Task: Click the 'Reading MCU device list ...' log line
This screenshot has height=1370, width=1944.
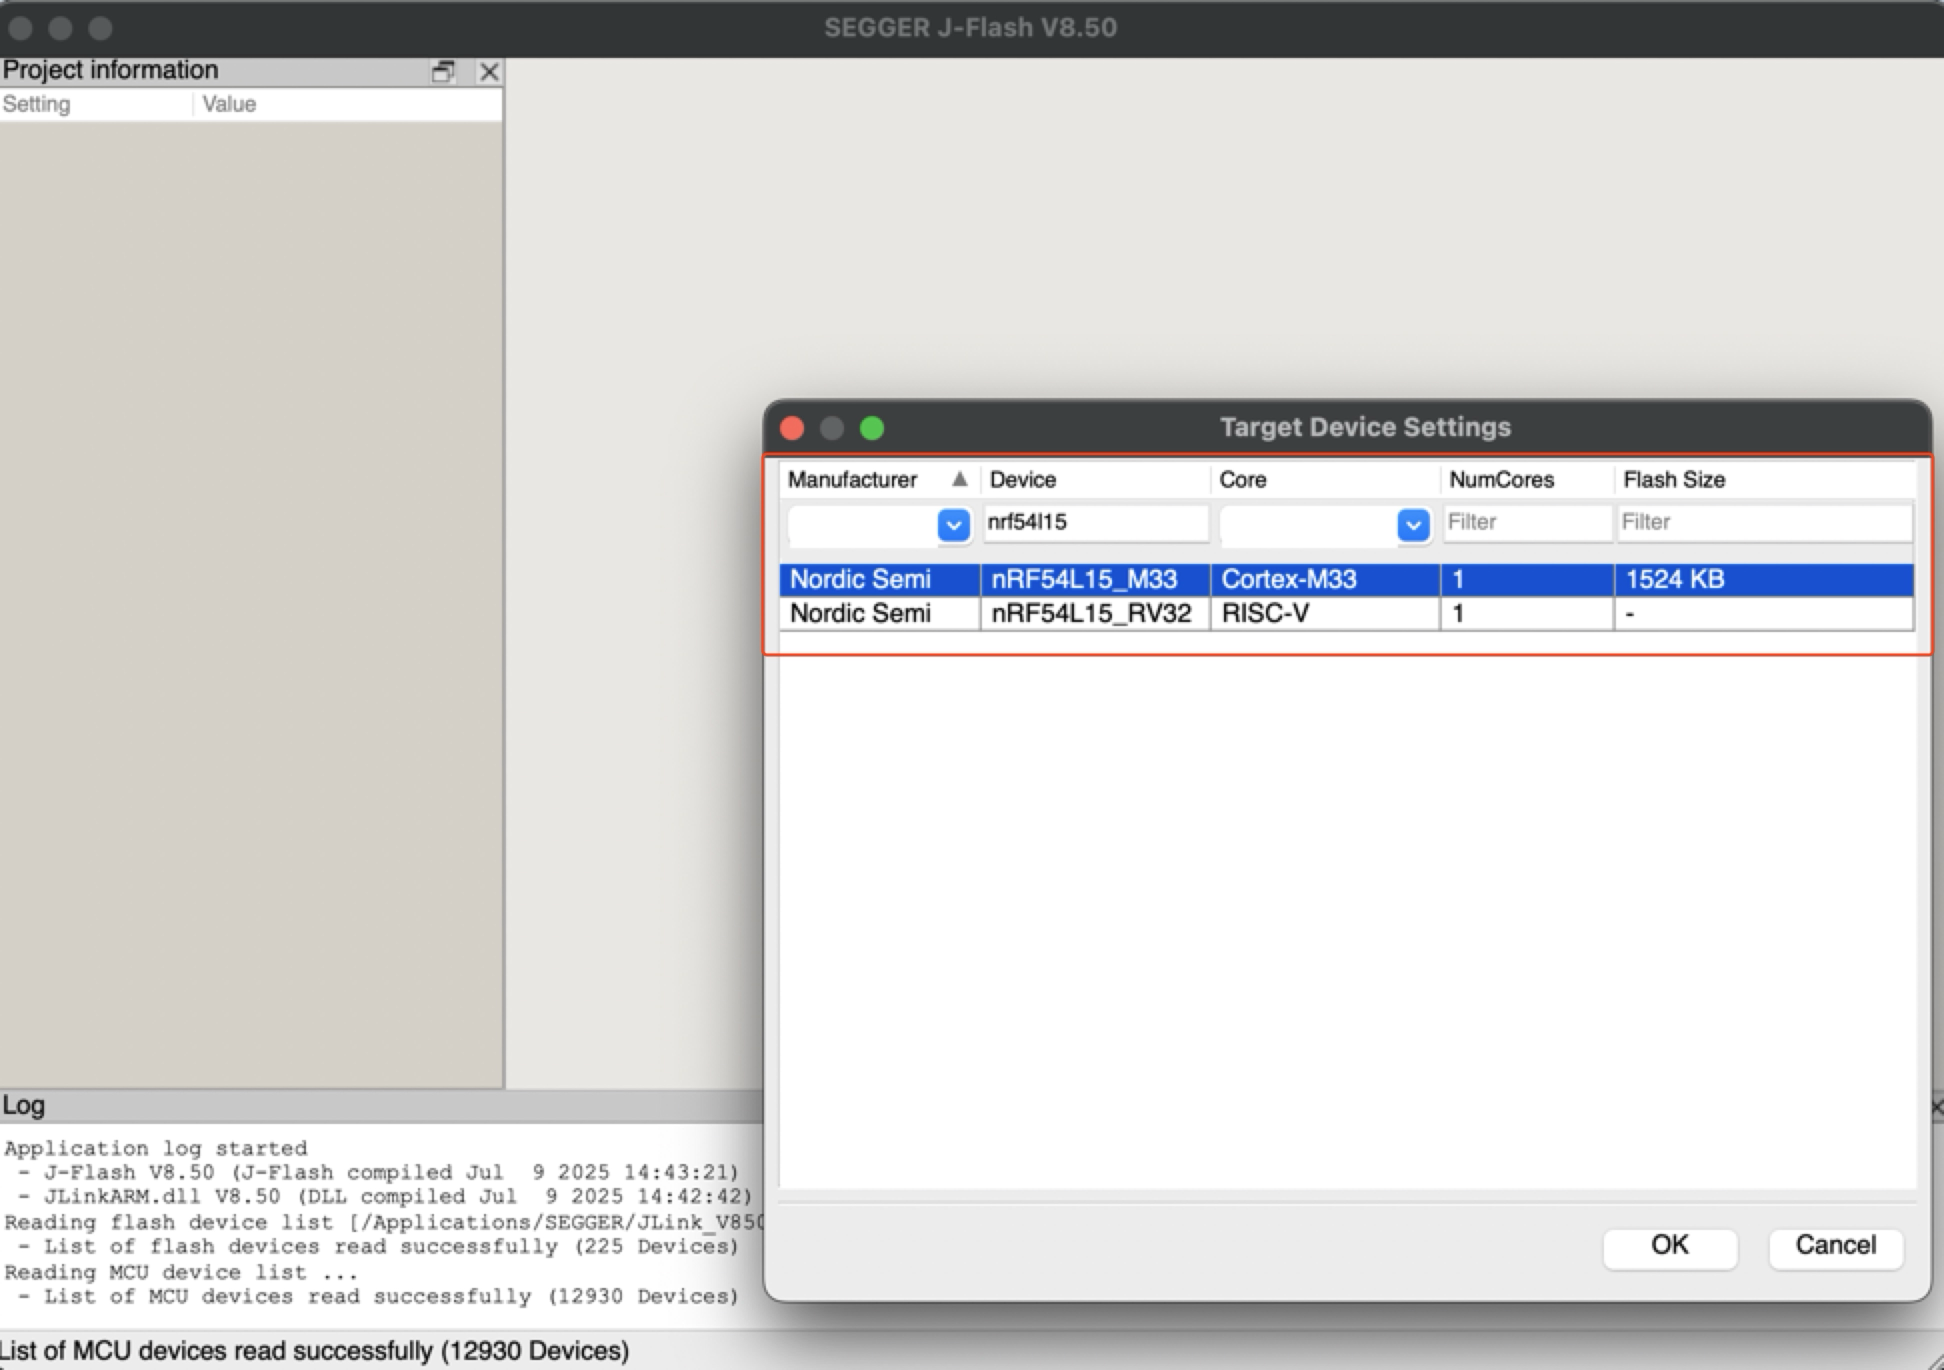Action: [x=181, y=1273]
